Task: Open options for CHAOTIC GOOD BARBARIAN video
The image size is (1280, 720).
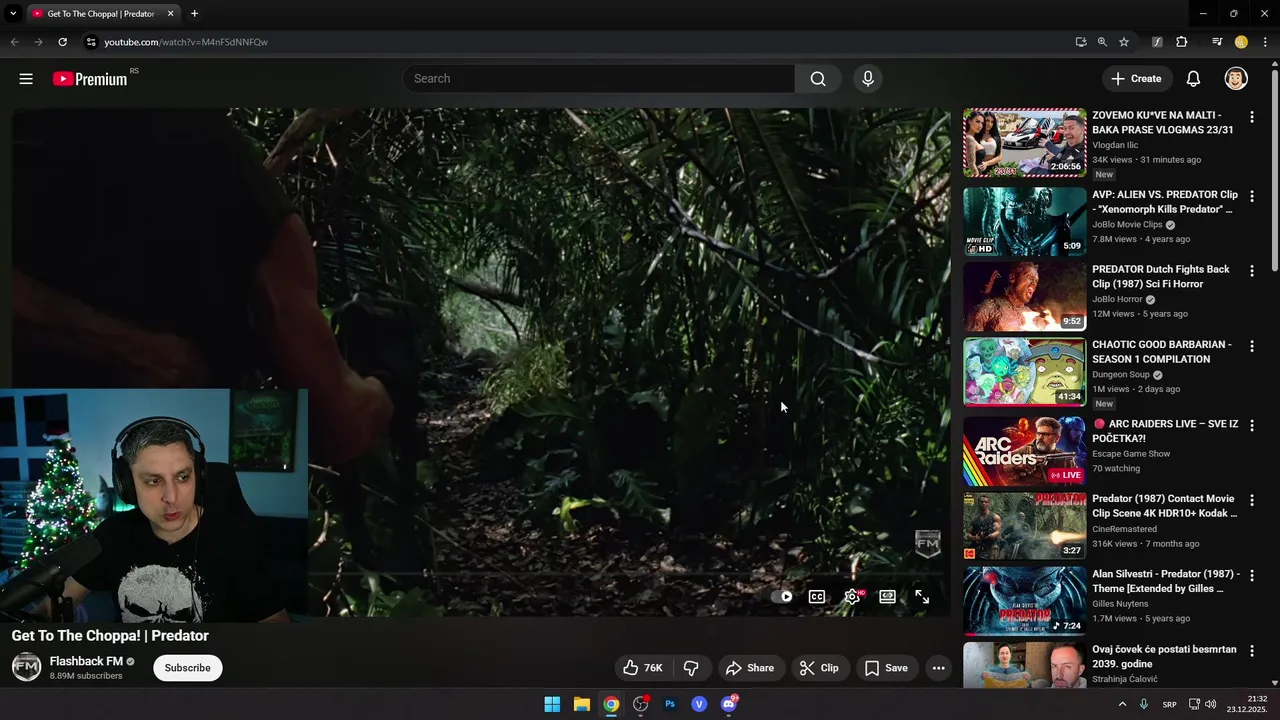Action: (x=1251, y=347)
